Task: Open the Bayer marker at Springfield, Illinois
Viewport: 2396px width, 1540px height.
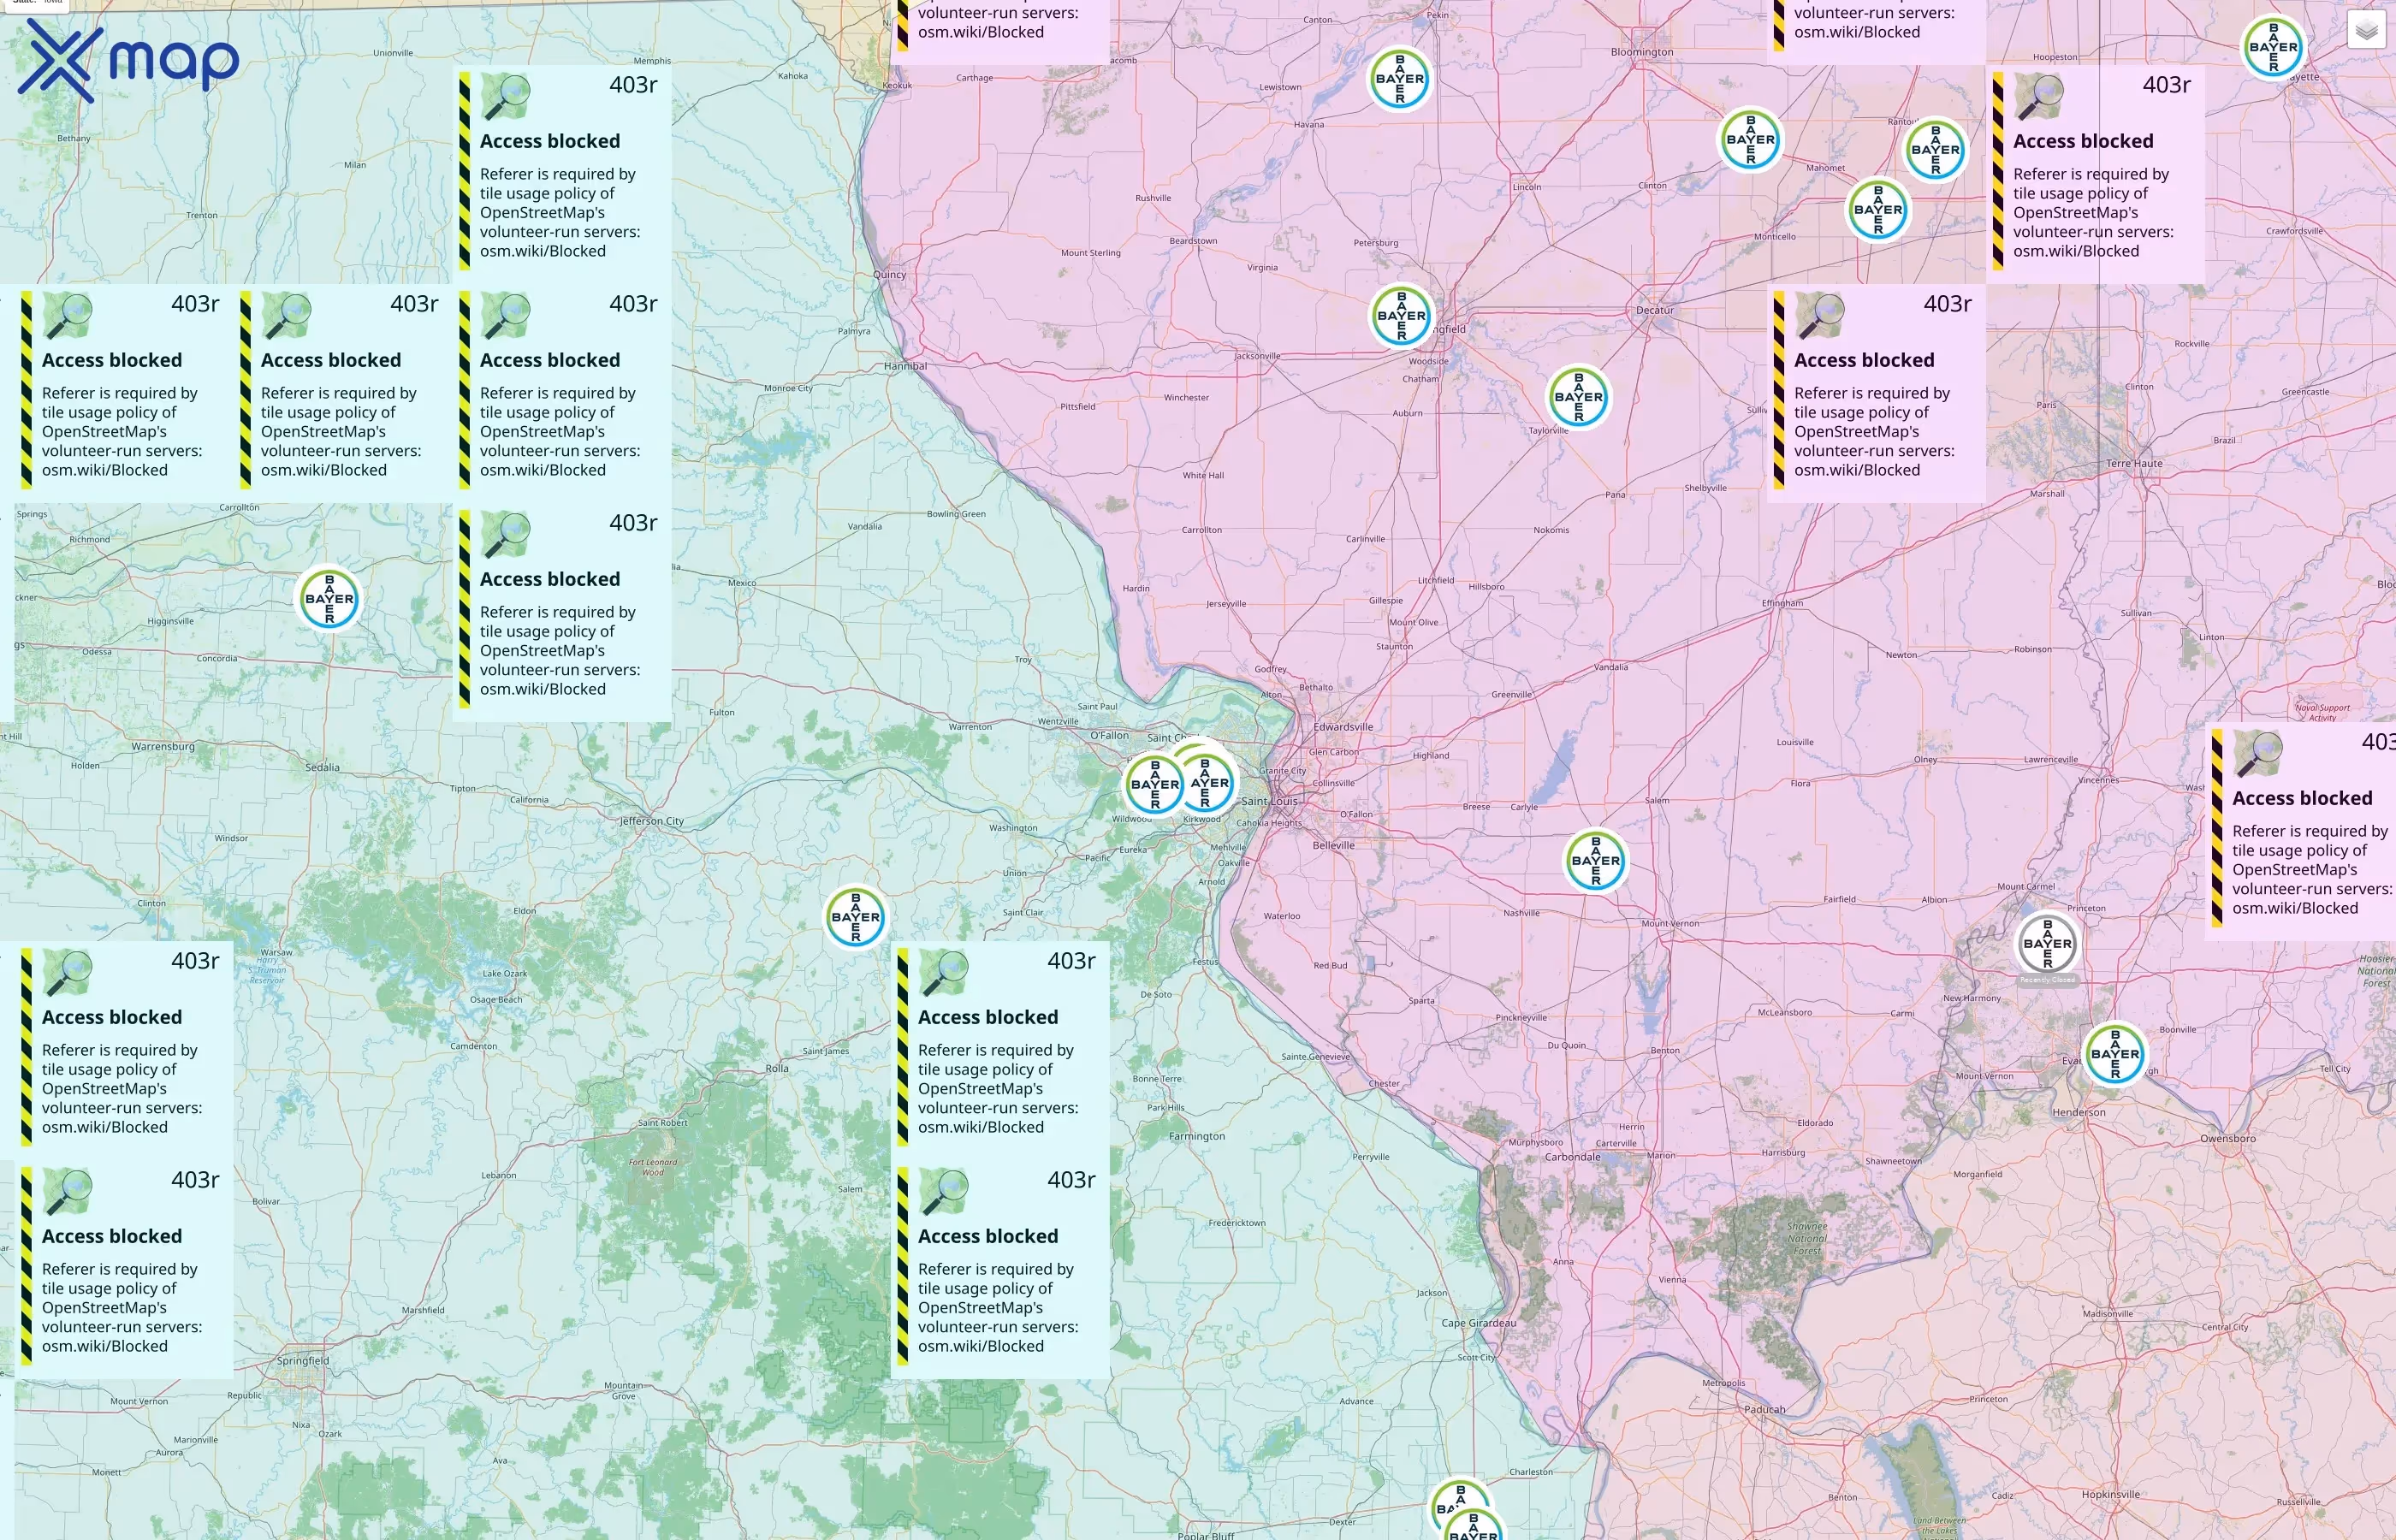Action: pyautogui.click(x=1401, y=316)
